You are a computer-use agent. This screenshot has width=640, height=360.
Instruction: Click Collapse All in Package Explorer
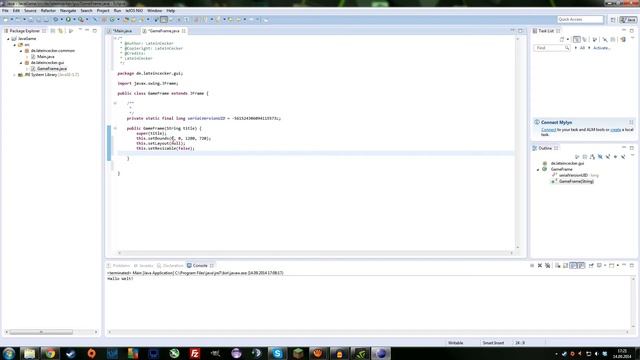(x=53, y=31)
